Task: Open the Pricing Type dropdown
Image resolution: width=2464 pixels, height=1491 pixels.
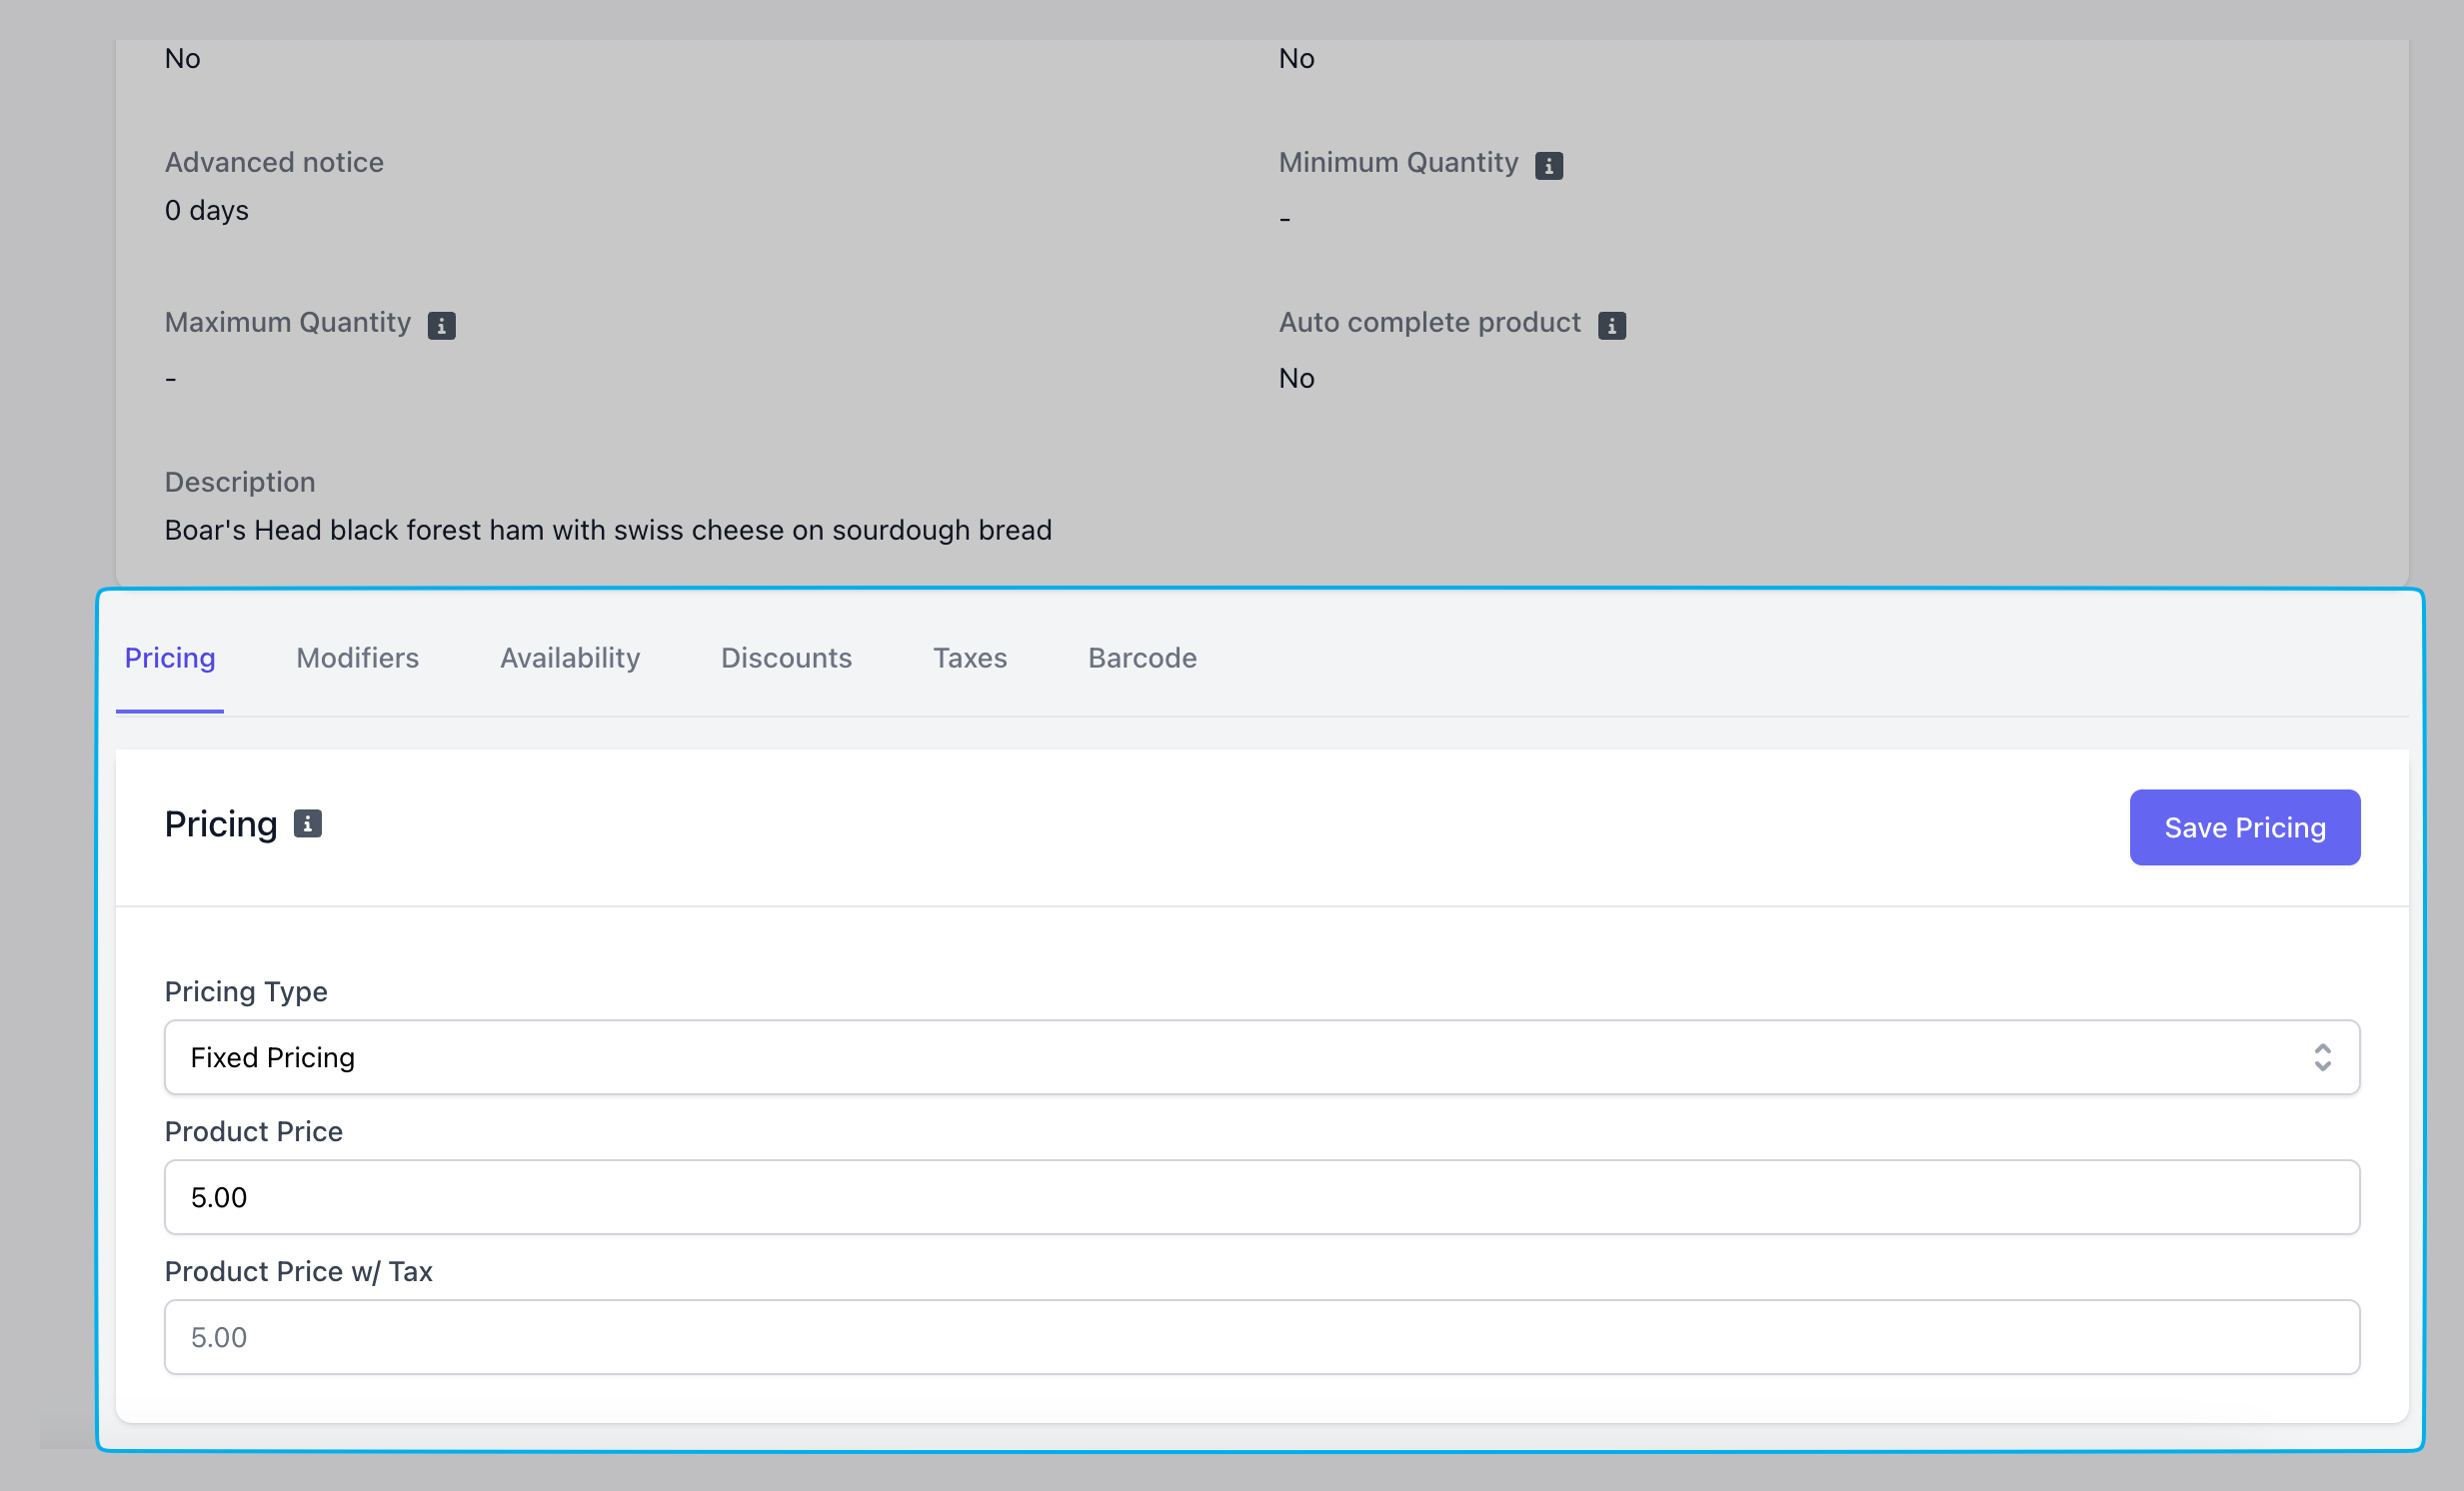Action: [x=1260, y=1057]
